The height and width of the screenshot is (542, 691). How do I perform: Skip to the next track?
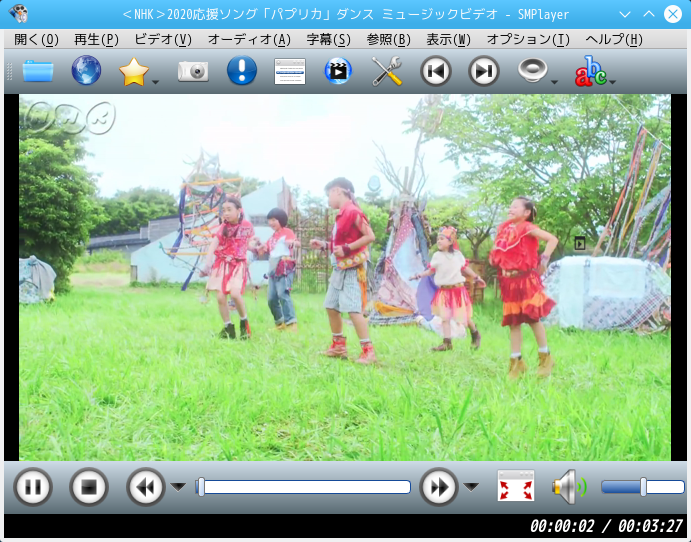click(483, 71)
